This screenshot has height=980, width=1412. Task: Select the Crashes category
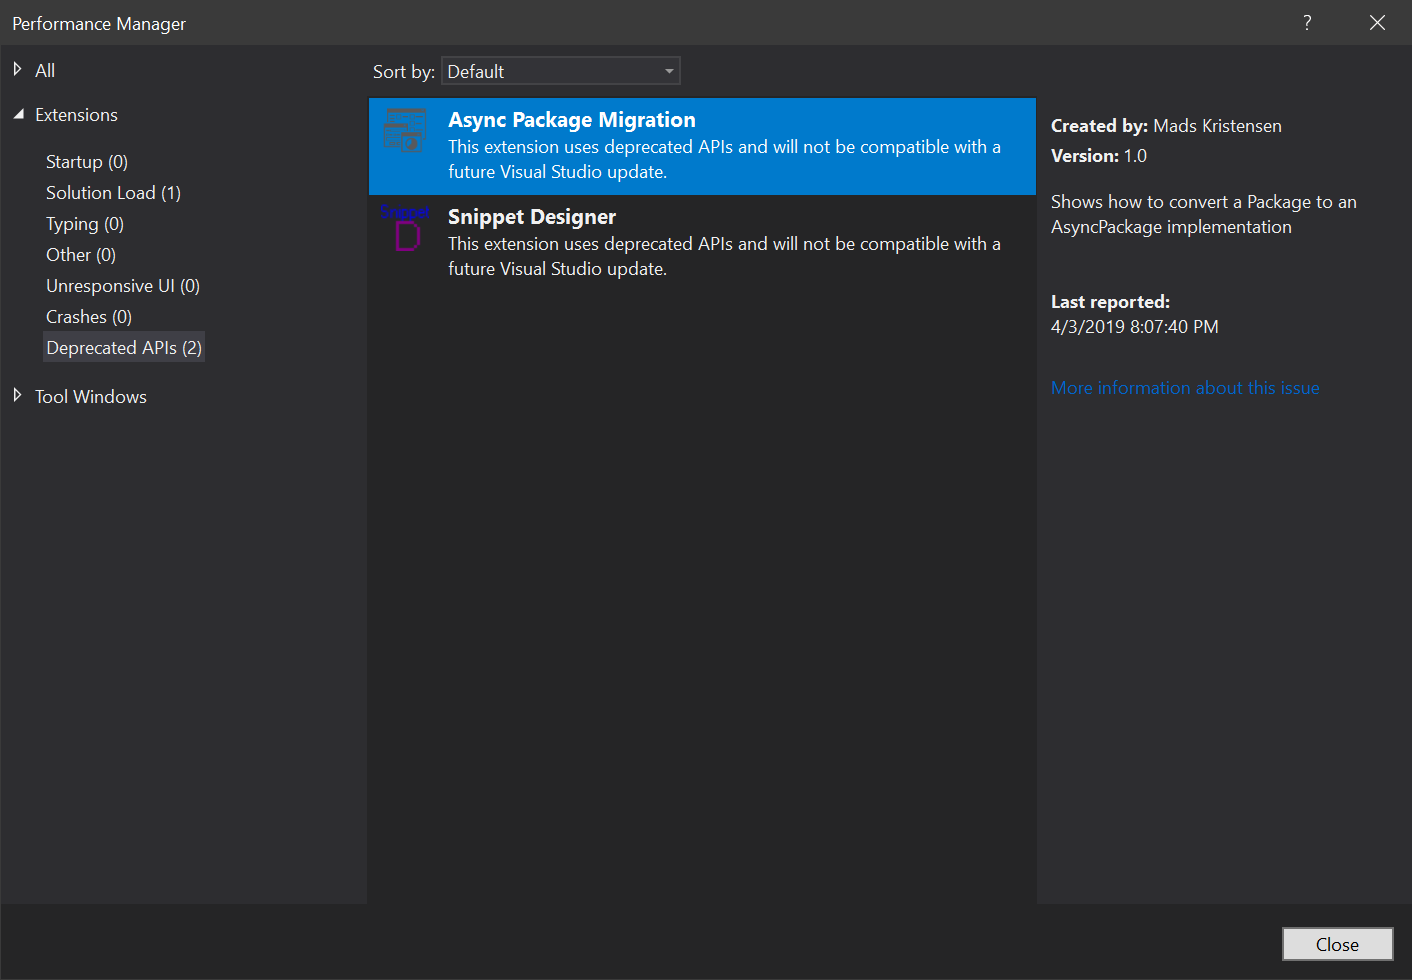click(88, 316)
